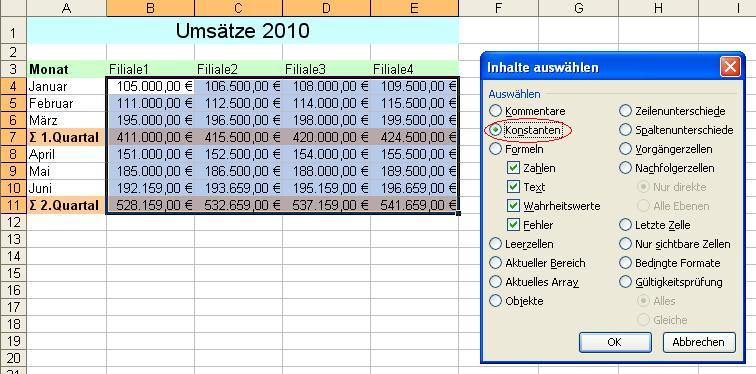Click the Abbrechen button

click(699, 342)
